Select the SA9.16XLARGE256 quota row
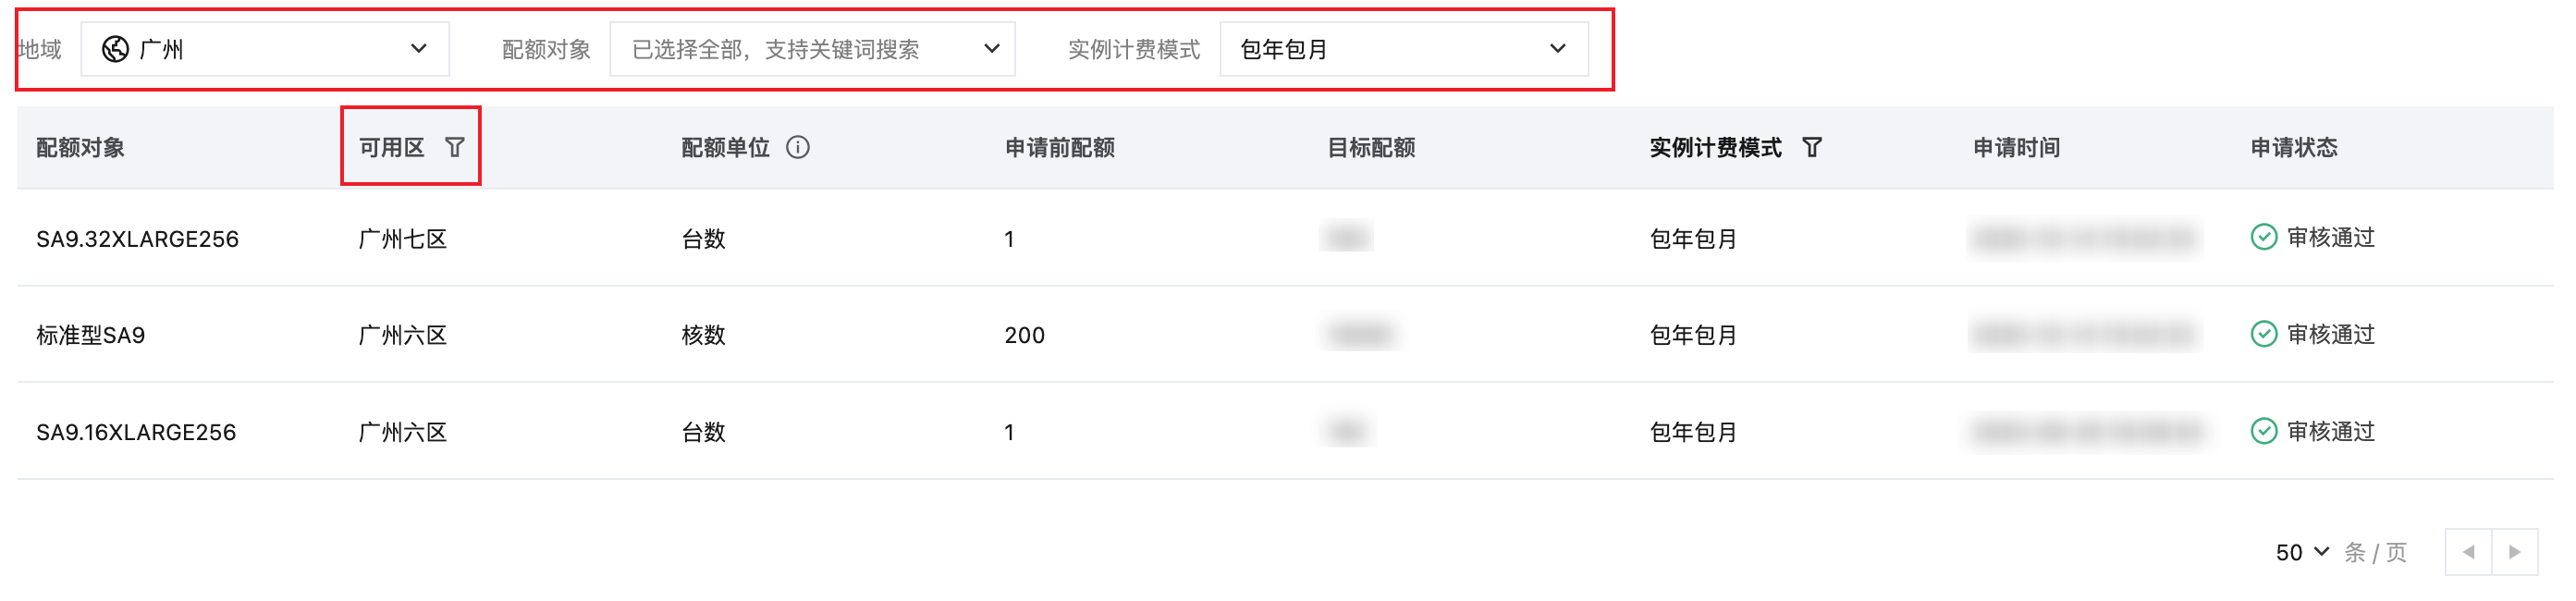 136,432
